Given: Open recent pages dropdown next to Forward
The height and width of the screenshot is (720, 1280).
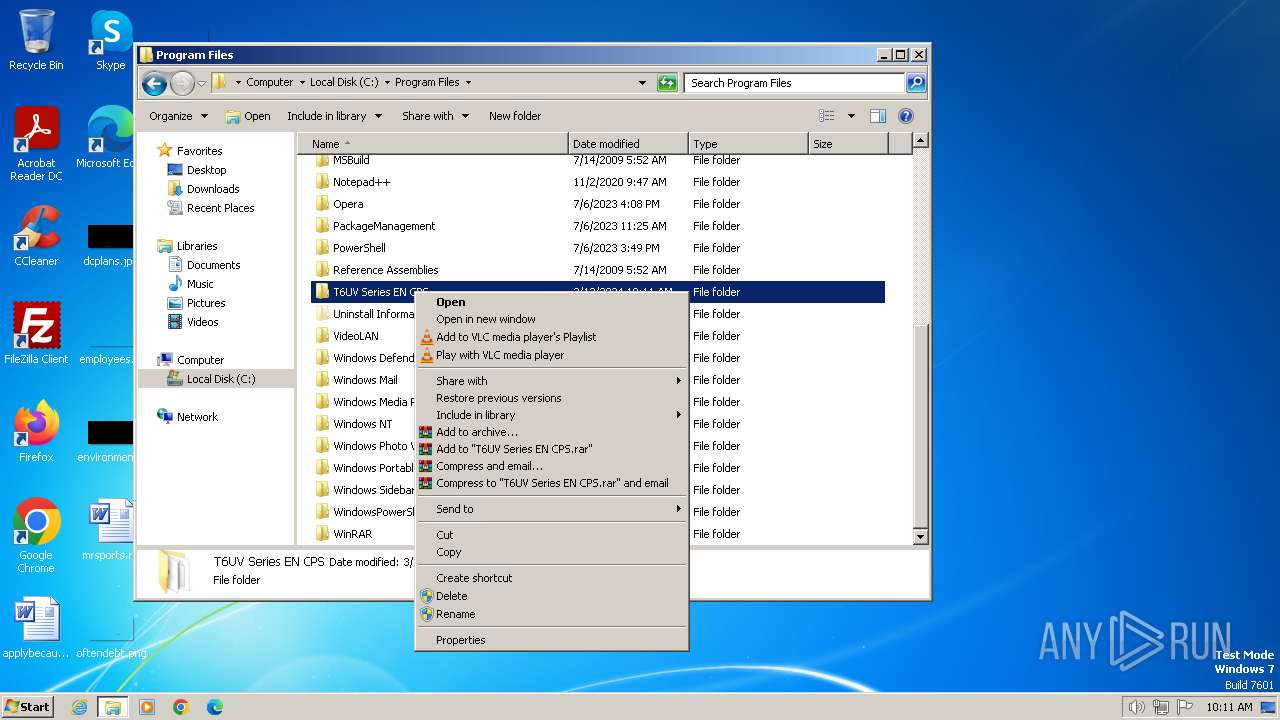Looking at the screenshot, I should (202, 83).
